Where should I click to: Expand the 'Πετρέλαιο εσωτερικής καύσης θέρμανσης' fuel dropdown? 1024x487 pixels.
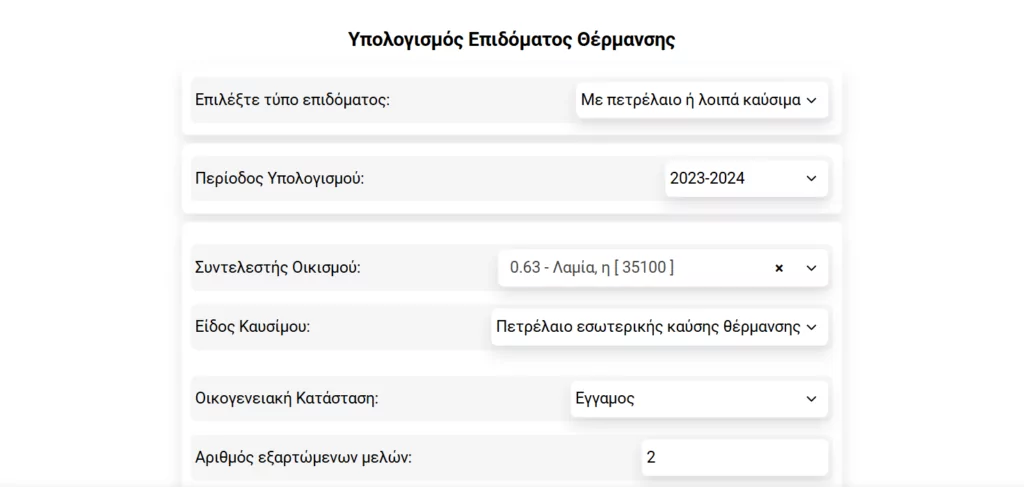[648, 327]
